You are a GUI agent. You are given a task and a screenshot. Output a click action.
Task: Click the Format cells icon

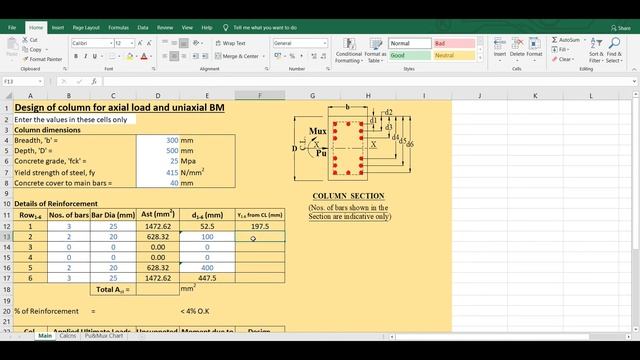click(x=534, y=45)
